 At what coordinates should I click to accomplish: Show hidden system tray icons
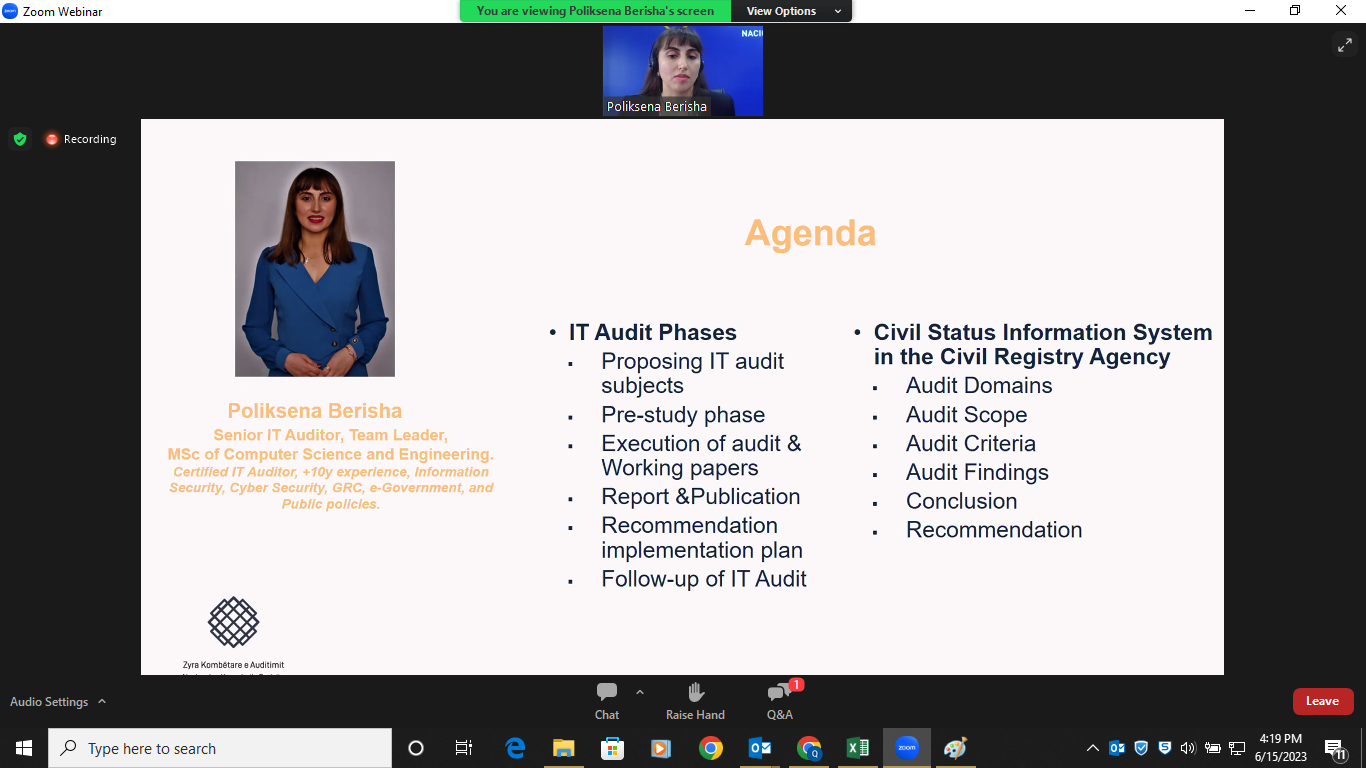point(1093,748)
